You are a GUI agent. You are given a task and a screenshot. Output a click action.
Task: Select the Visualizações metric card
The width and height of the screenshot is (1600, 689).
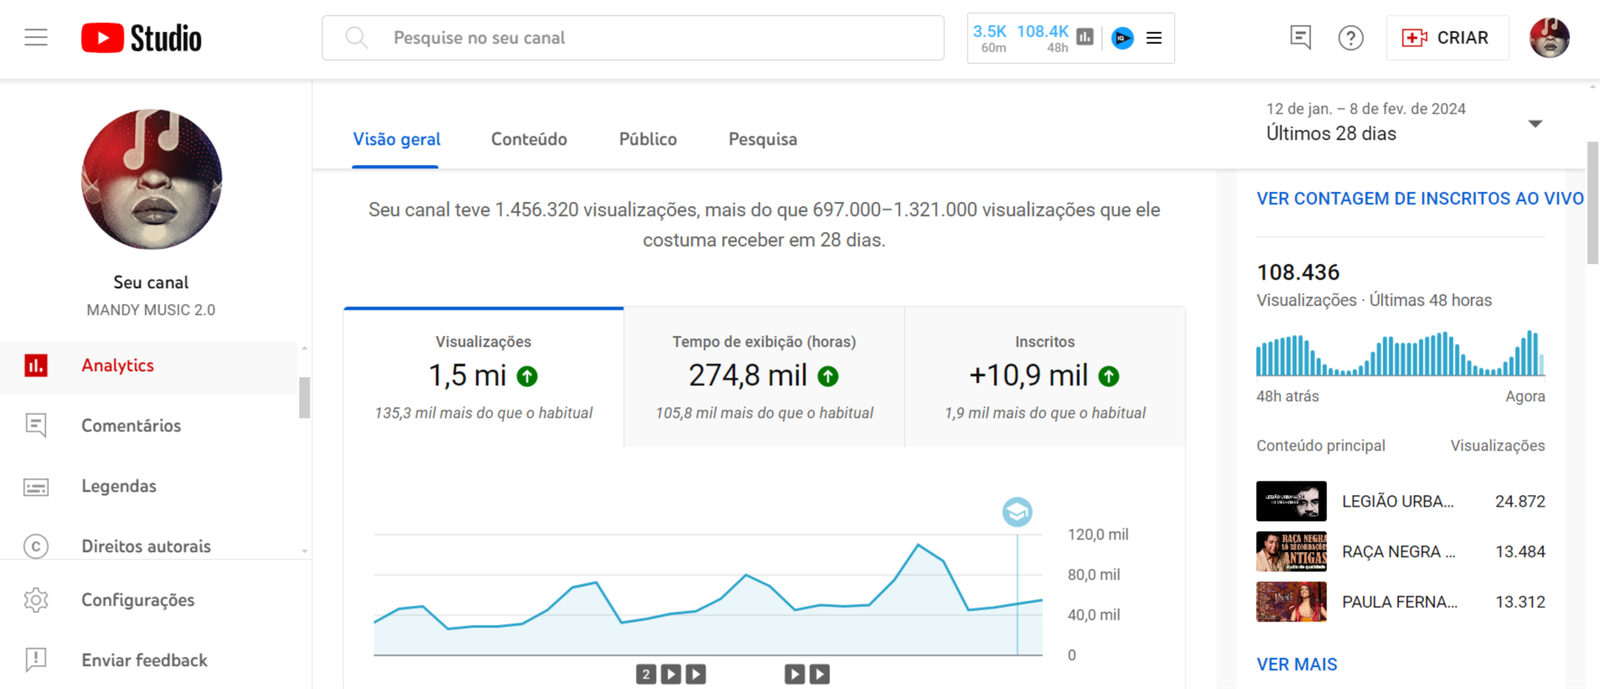coord(484,377)
